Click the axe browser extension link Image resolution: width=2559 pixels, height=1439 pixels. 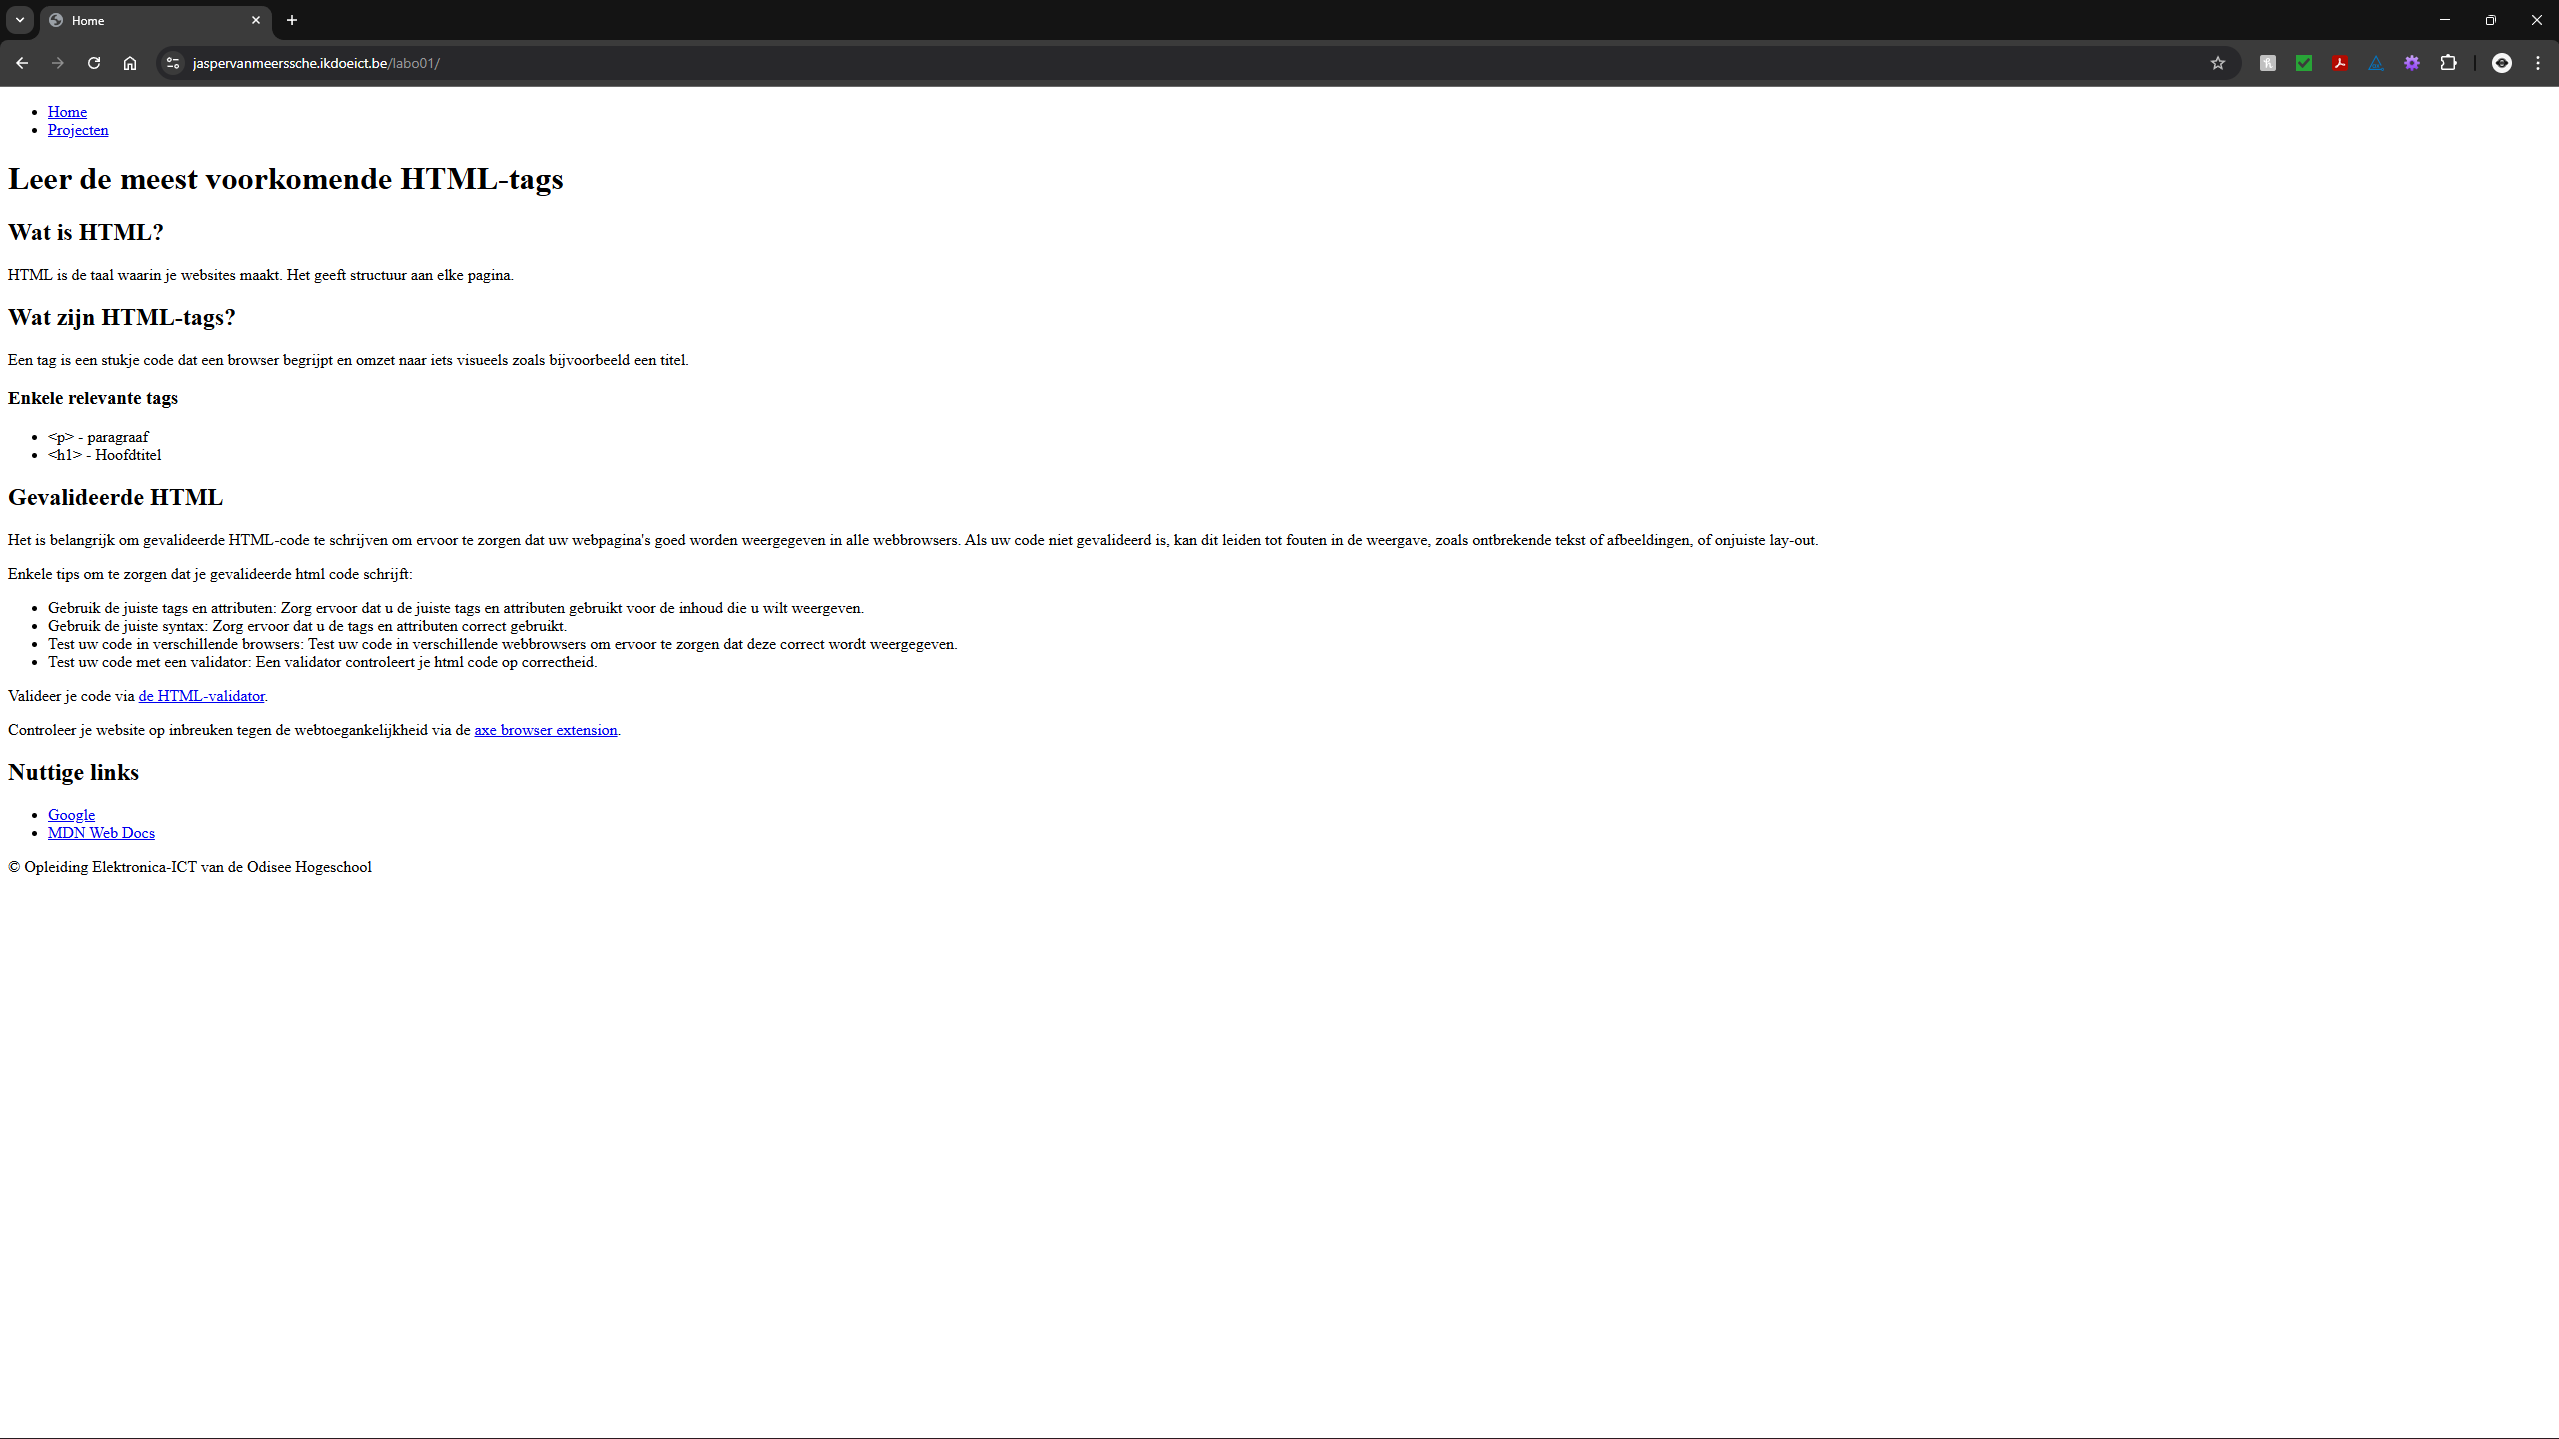pos(545,730)
